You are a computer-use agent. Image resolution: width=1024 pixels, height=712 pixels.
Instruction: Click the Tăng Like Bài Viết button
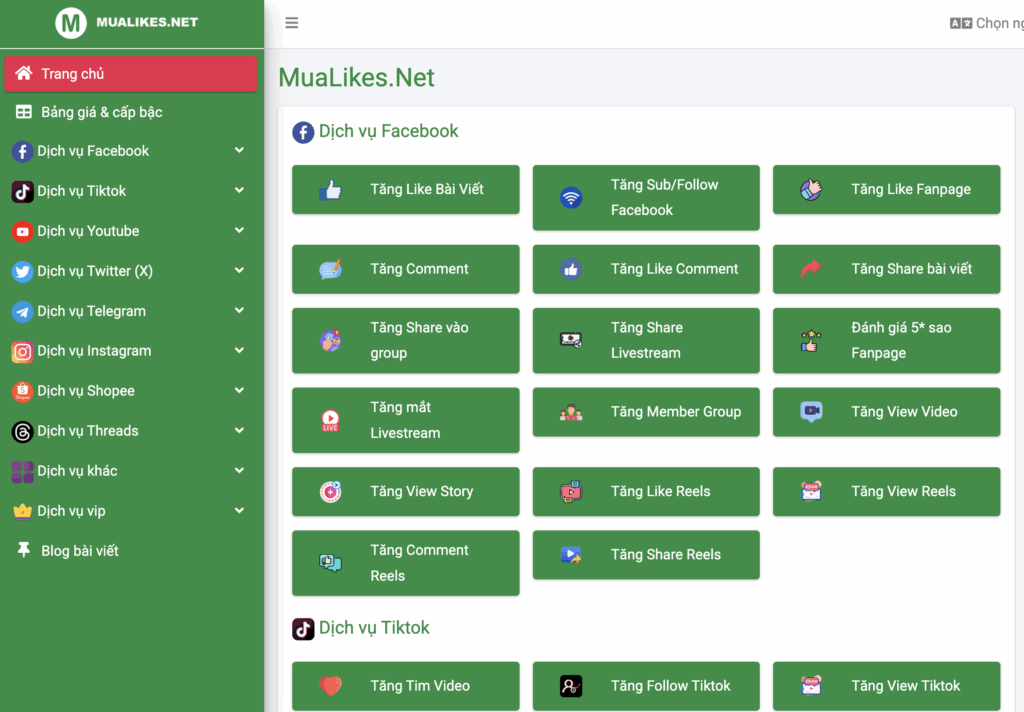(405, 189)
